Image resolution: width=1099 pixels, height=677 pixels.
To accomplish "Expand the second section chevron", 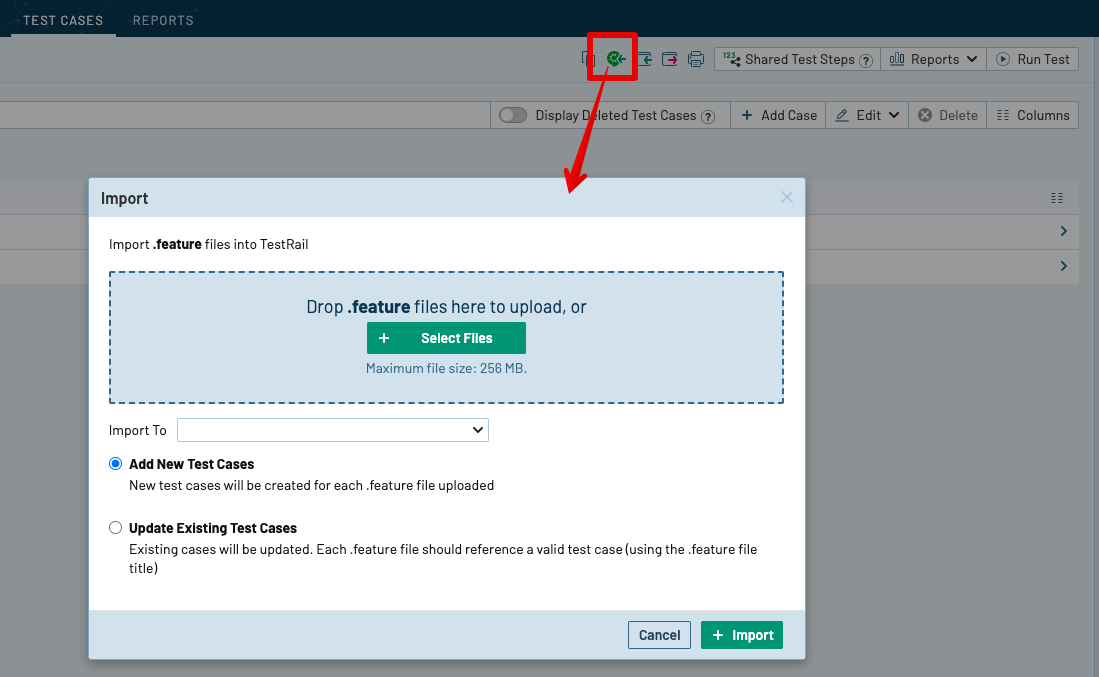I will tap(1064, 266).
